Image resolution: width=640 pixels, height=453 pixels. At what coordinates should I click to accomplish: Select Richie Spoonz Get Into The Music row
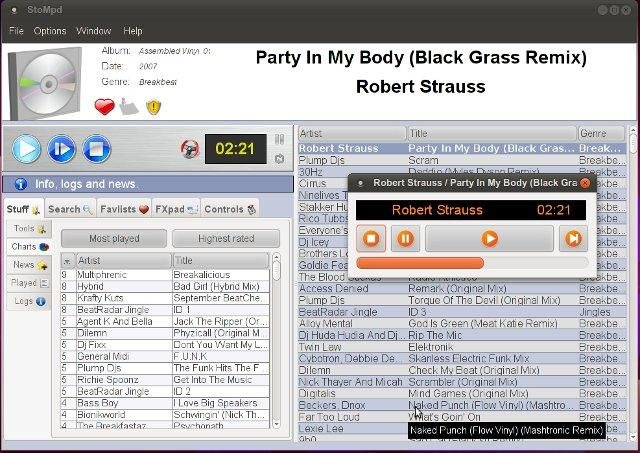pos(165,380)
